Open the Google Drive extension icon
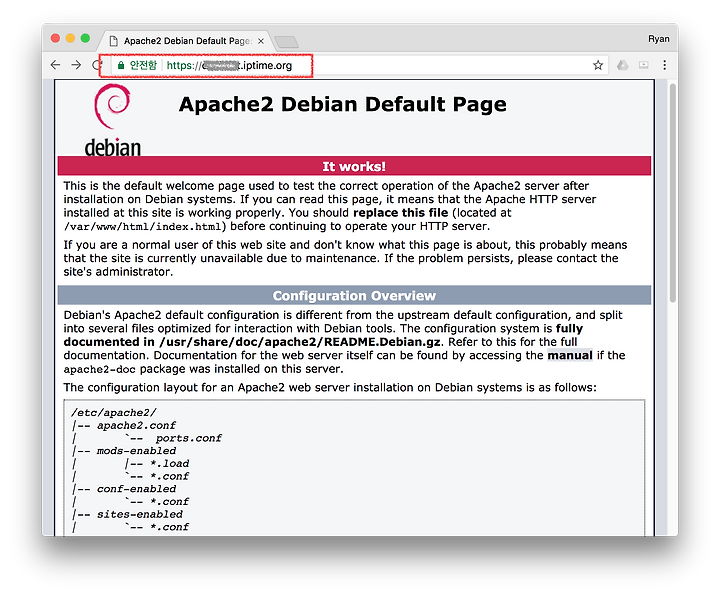720x596 pixels. [622, 65]
